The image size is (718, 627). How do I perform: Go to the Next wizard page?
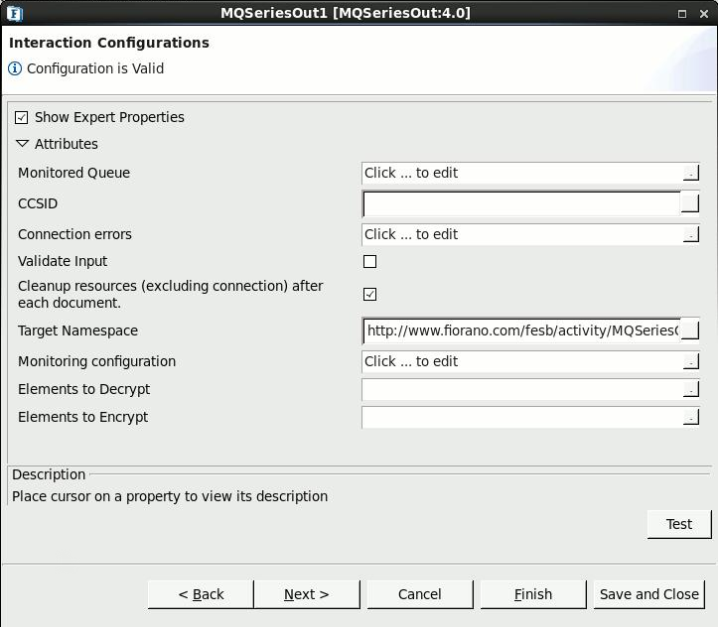[x=306, y=594]
